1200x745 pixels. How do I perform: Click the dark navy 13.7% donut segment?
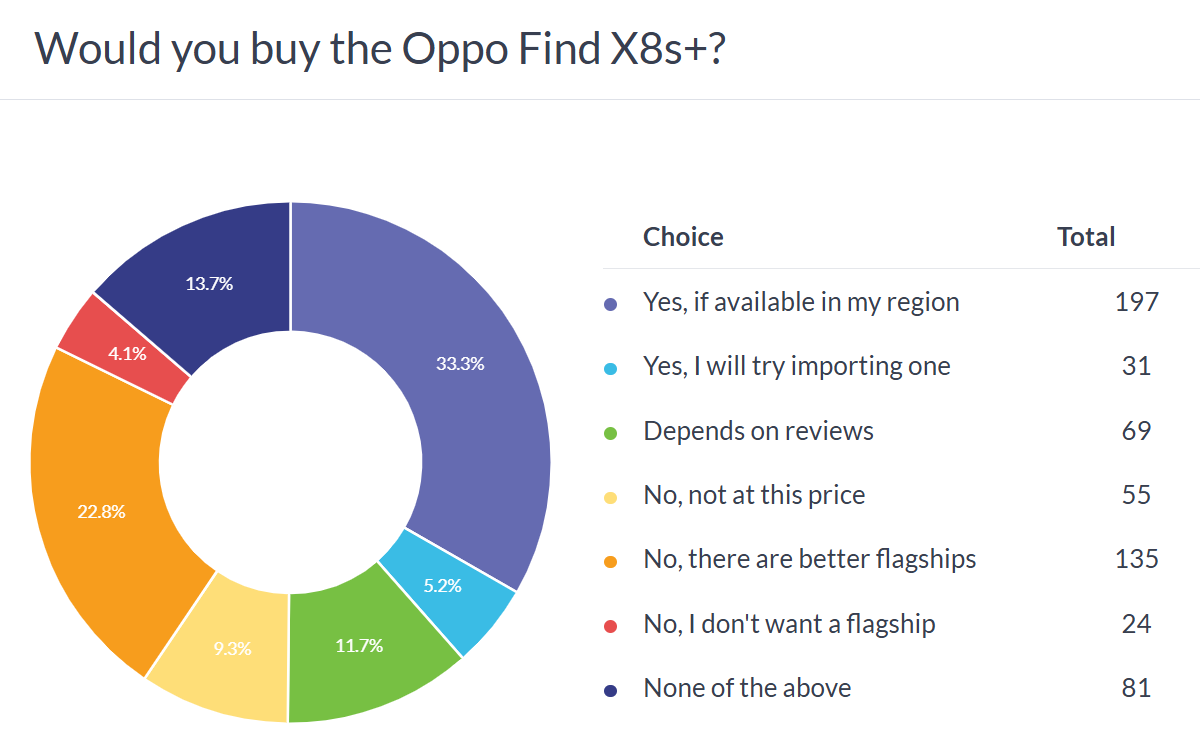click(209, 283)
